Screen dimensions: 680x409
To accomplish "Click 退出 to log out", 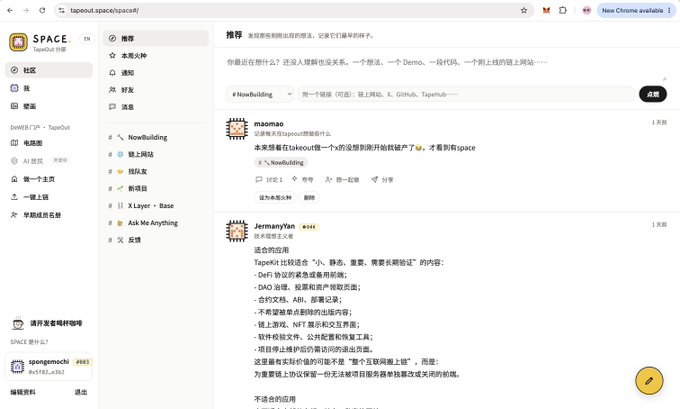I will pyautogui.click(x=81, y=392).
